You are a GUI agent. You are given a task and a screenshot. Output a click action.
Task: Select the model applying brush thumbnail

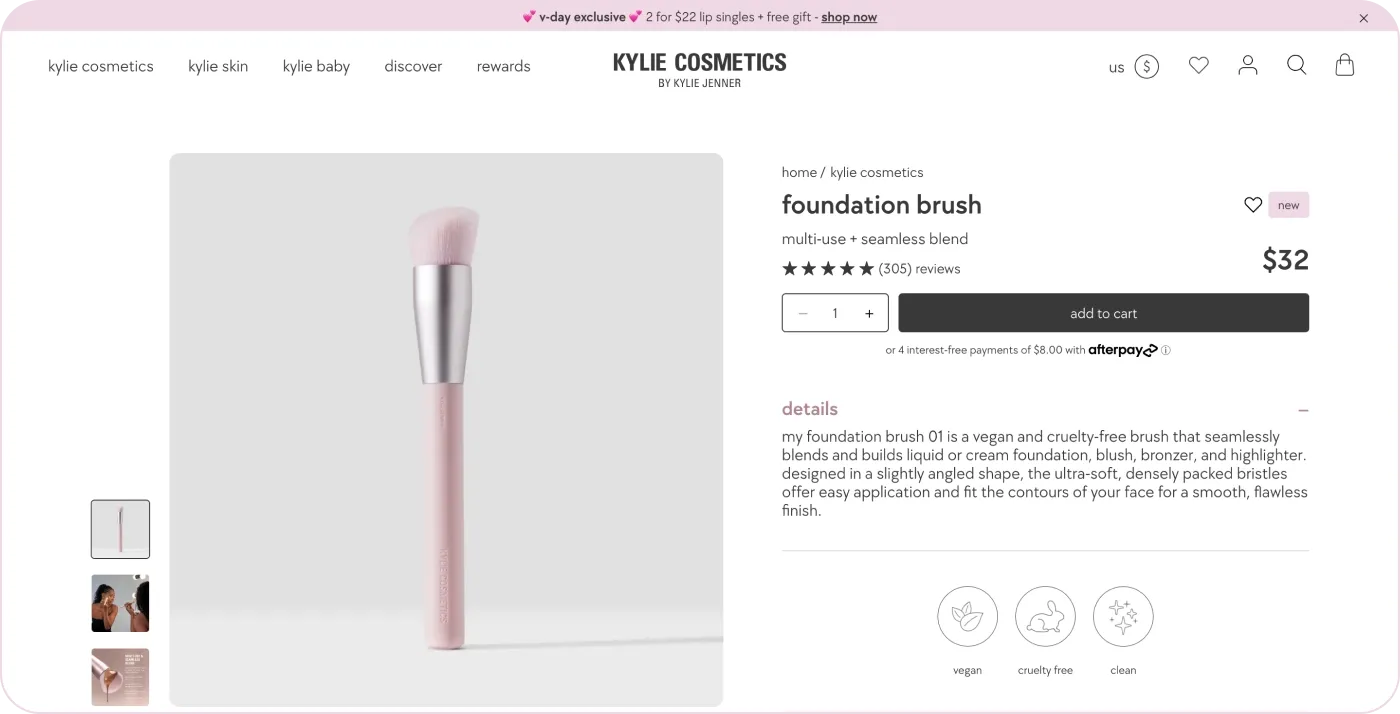[120, 603]
